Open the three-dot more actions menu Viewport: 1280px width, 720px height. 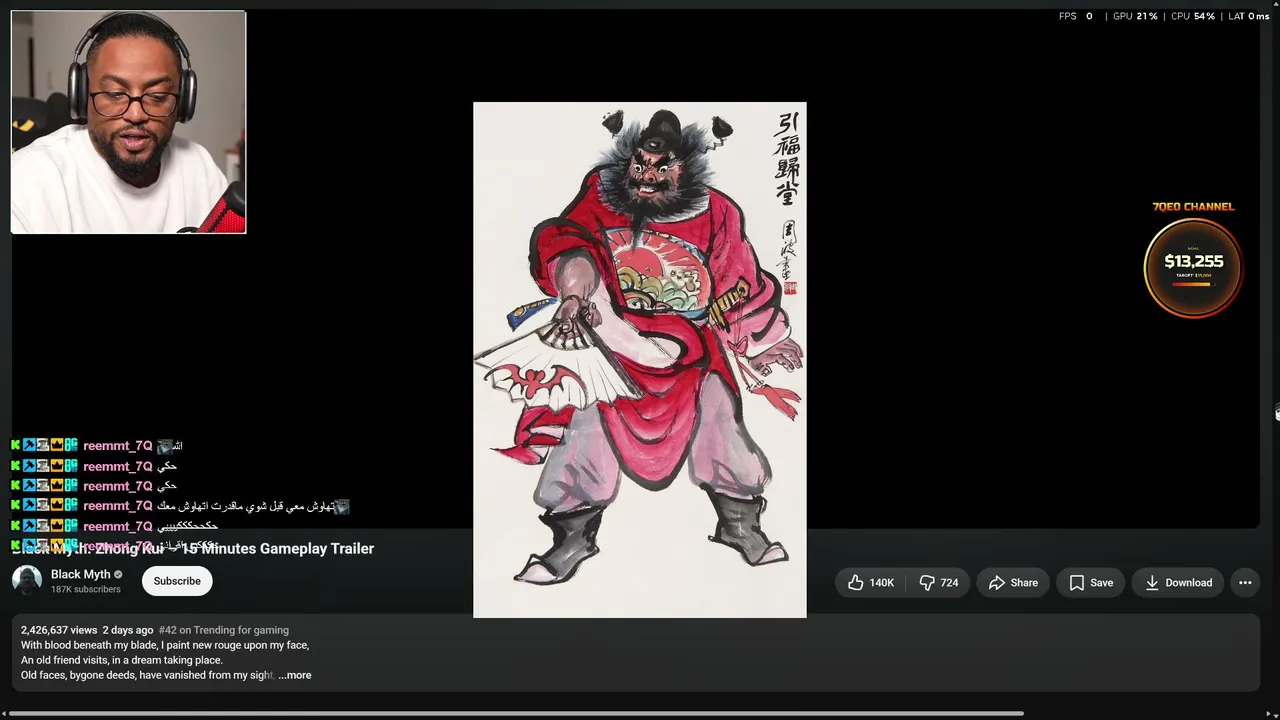coord(1245,583)
